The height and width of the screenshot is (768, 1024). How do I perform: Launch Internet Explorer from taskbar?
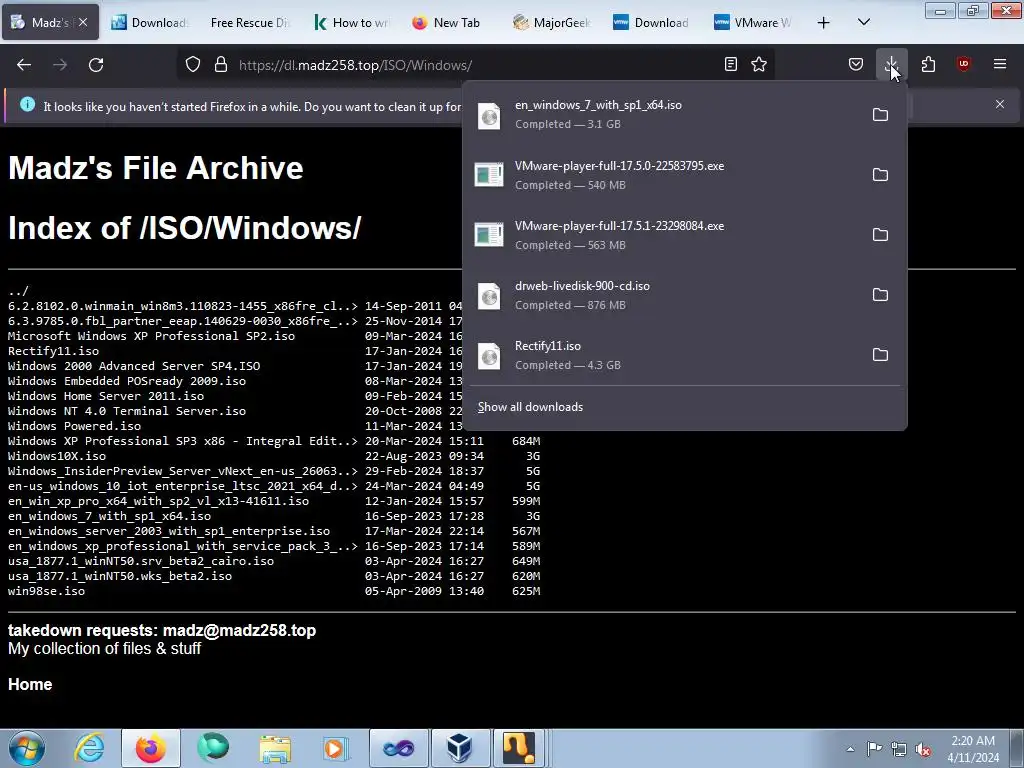click(x=89, y=748)
